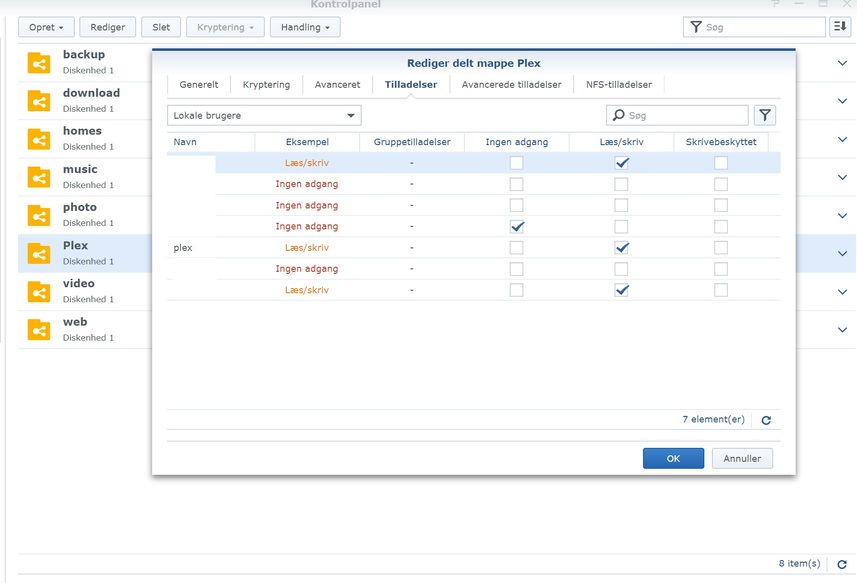Open the Lokale brugere dropdown
This screenshot has height=583, width=857.
tap(264, 115)
